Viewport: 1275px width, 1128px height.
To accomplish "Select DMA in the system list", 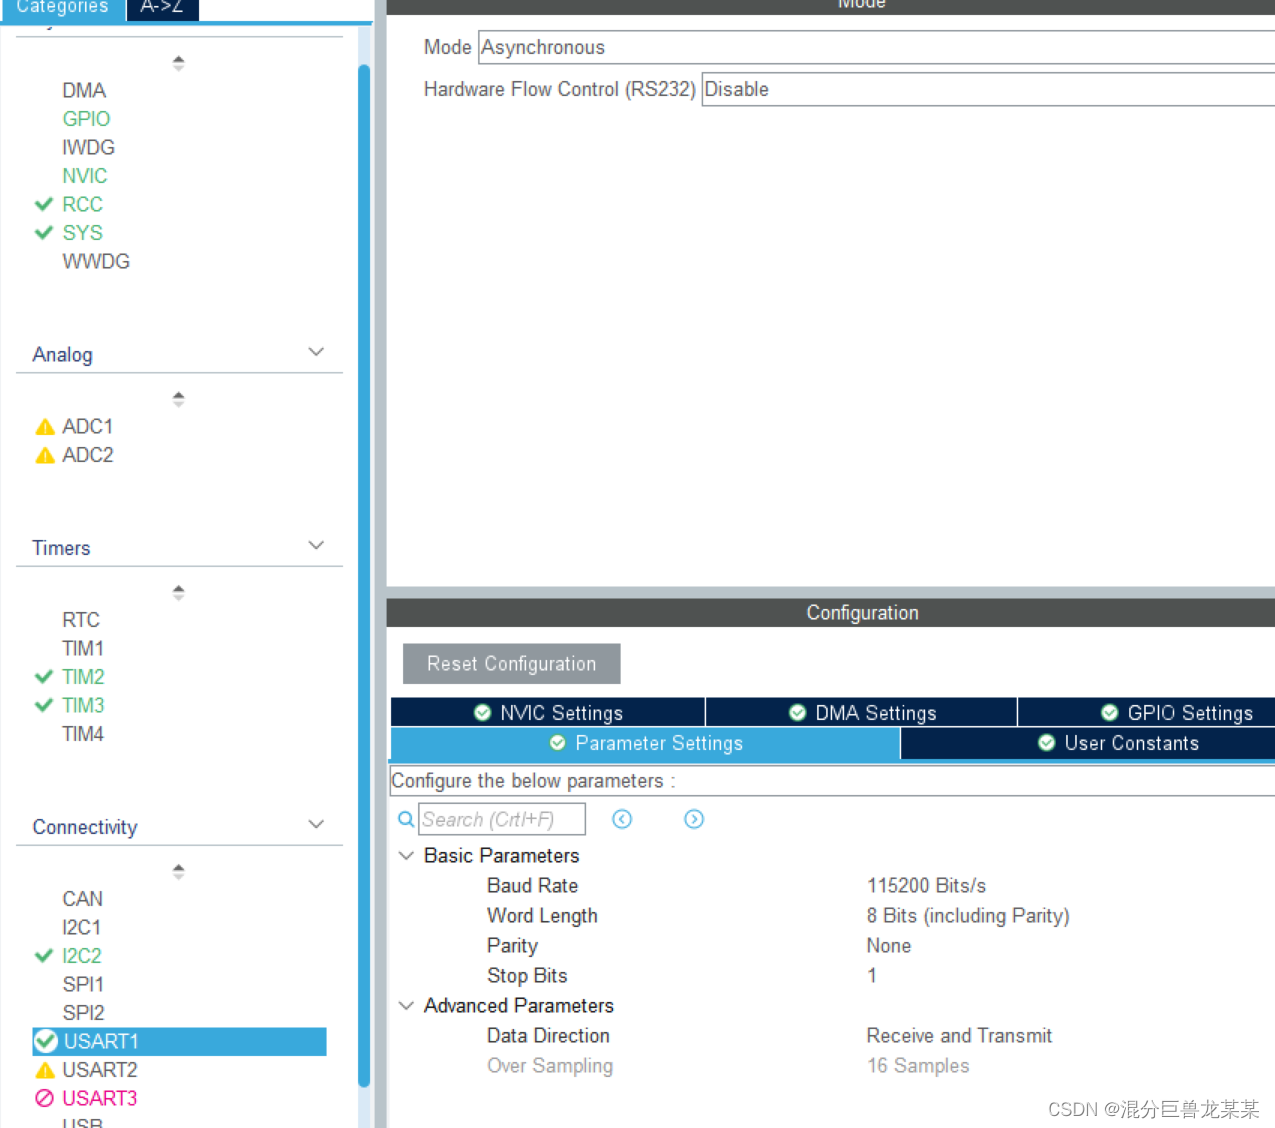I will pyautogui.click(x=84, y=91).
